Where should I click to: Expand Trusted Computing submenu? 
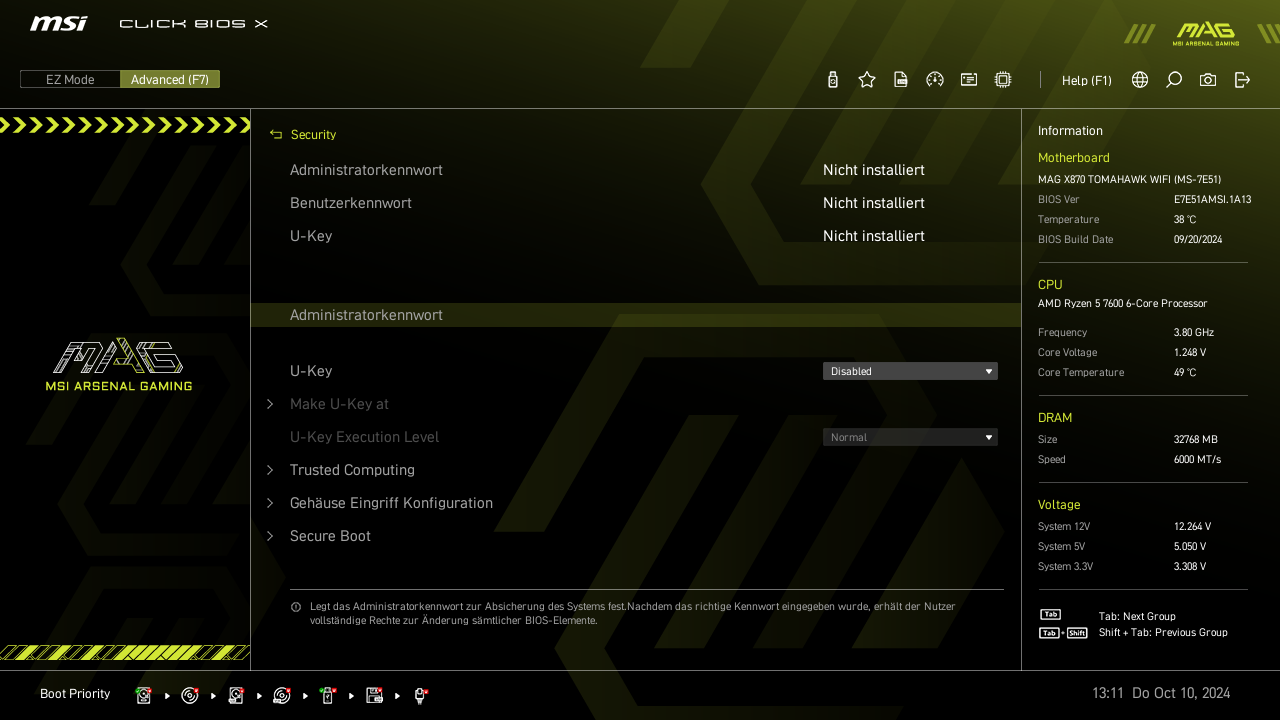pyautogui.click(x=352, y=470)
